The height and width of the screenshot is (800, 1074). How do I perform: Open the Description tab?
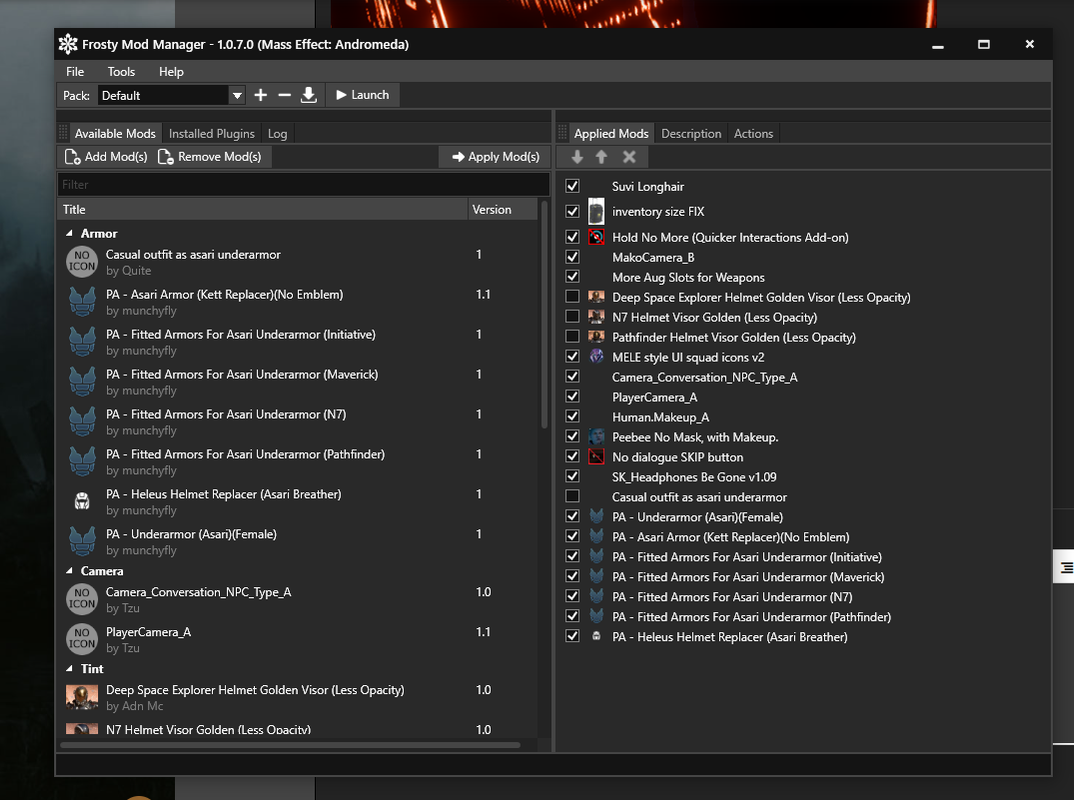(691, 134)
